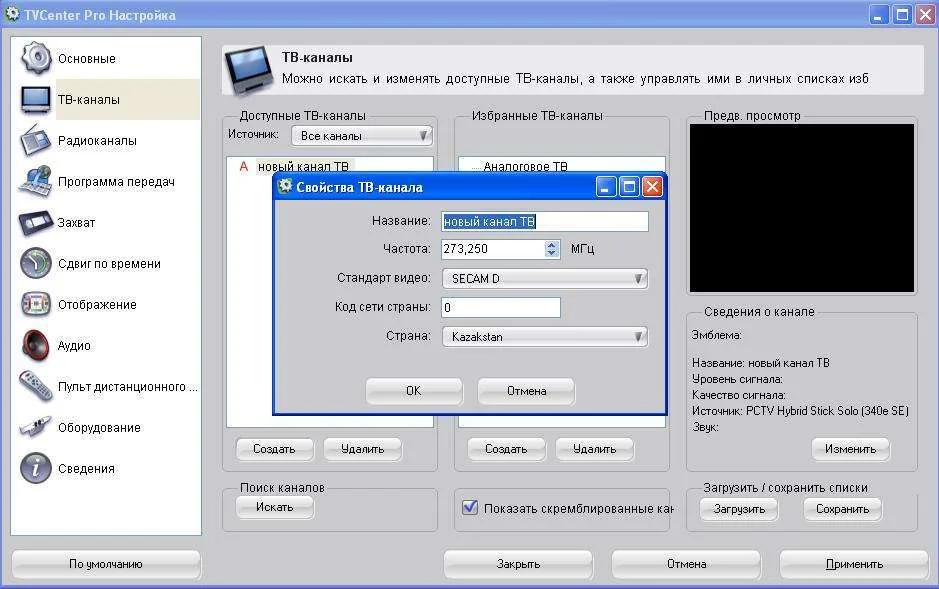Click Создать under Доступные ТВ-каналы
This screenshot has height=589, width=939.
274,449
